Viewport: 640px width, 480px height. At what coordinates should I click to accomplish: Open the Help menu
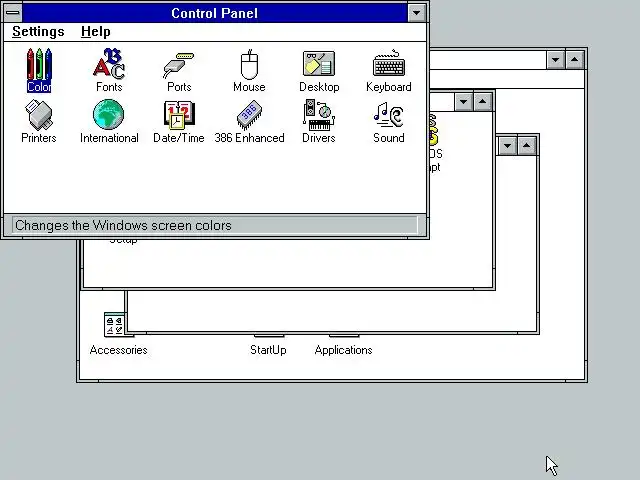coord(96,31)
